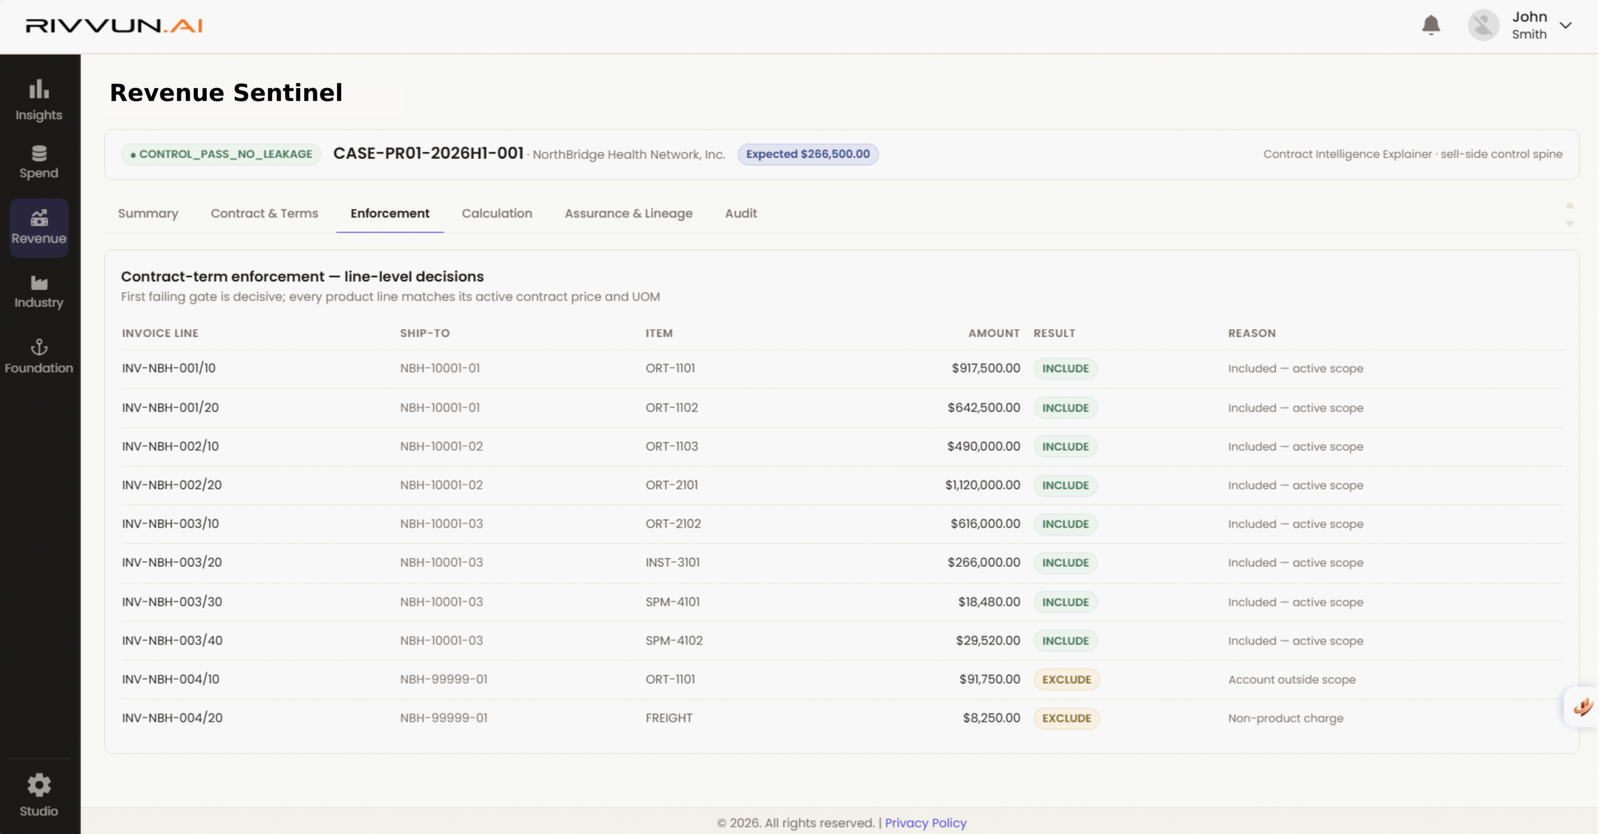
Task: Select invoice line INV-NBH-004/10
Action: pos(171,679)
